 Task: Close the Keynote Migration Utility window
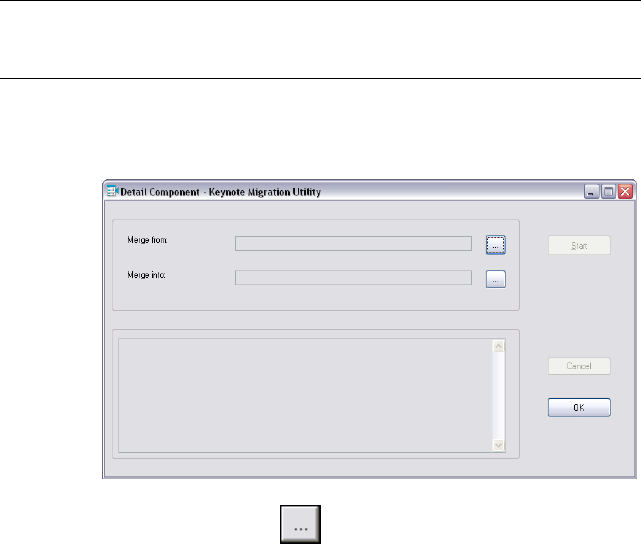tap(625, 192)
